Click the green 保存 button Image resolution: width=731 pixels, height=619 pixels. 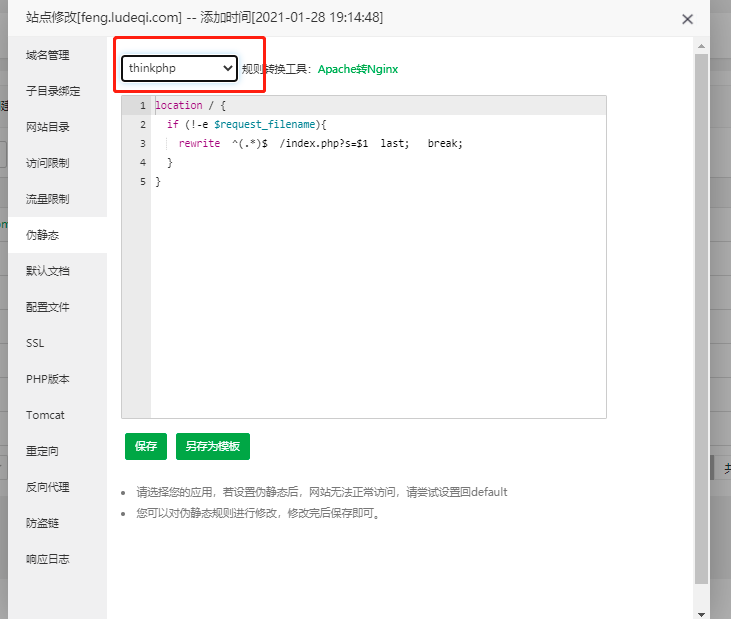pyautogui.click(x=146, y=446)
